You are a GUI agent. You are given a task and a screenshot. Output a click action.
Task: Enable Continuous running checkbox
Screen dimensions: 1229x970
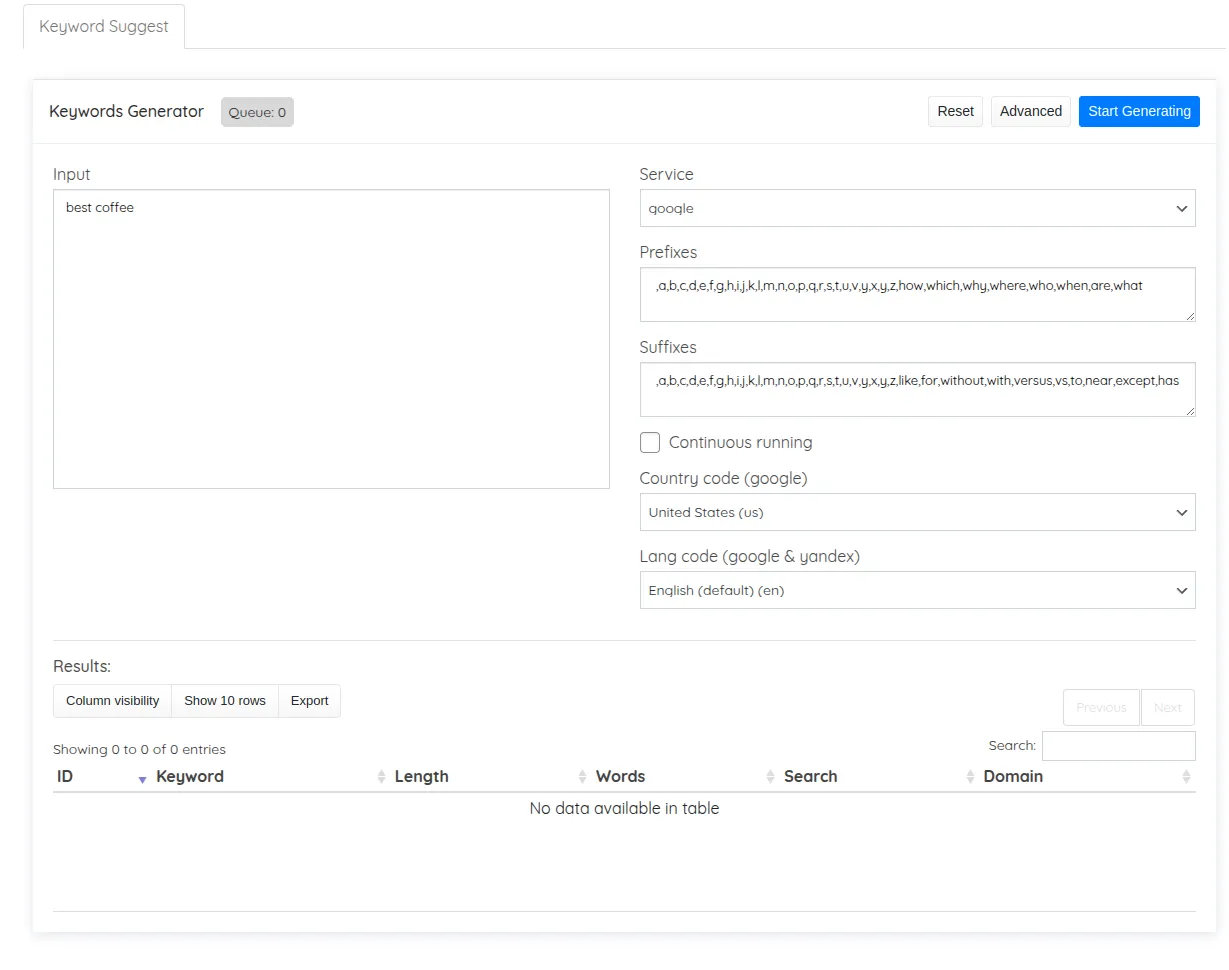tap(650, 443)
